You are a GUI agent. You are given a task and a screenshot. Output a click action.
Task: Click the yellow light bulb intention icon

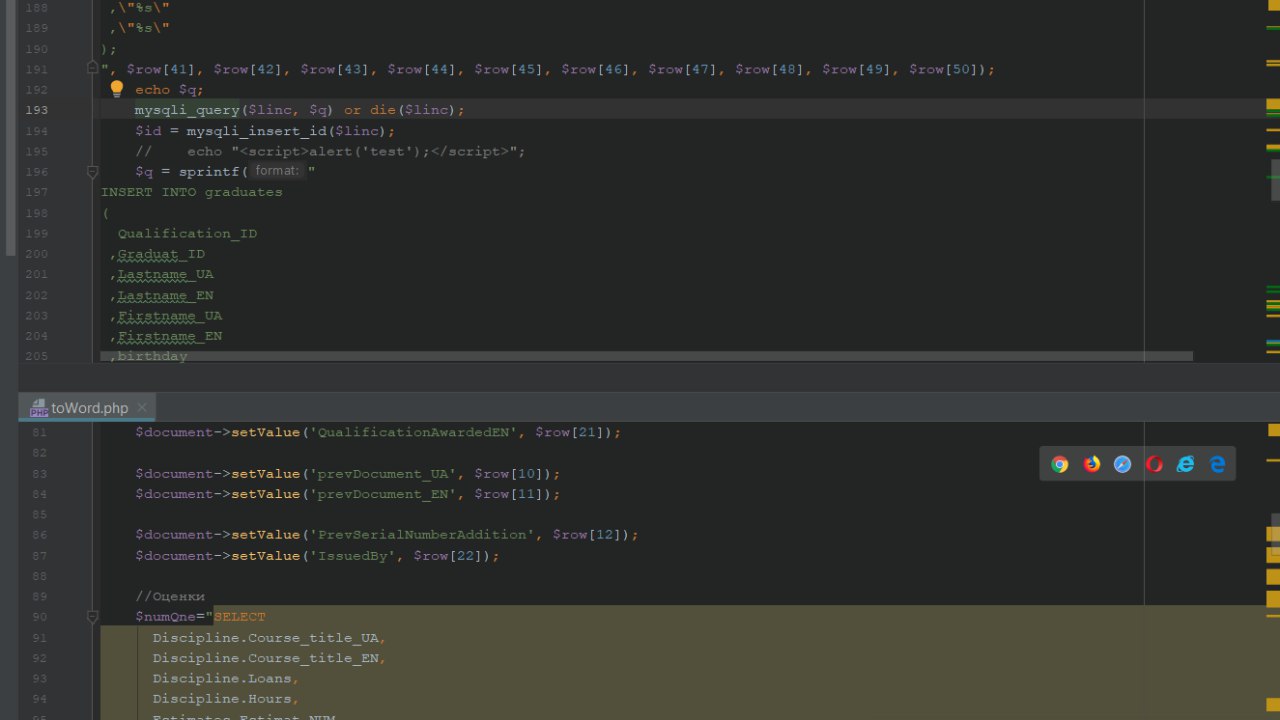click(117, 89)
